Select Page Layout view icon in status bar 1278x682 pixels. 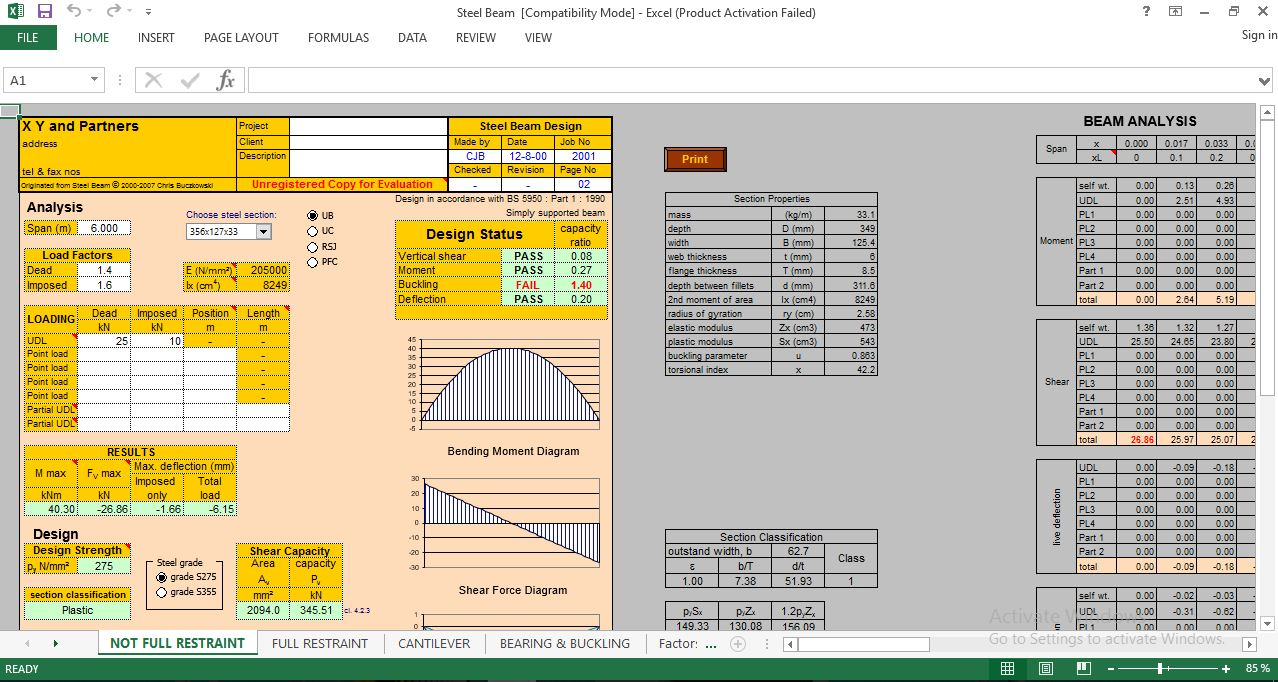(1045, 668)
